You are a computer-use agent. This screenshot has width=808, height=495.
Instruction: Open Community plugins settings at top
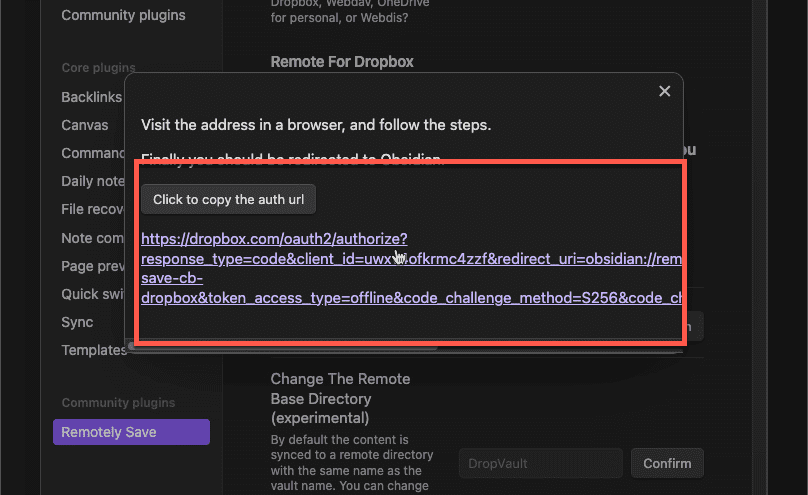pyautogui.click(x=123, y=16)
